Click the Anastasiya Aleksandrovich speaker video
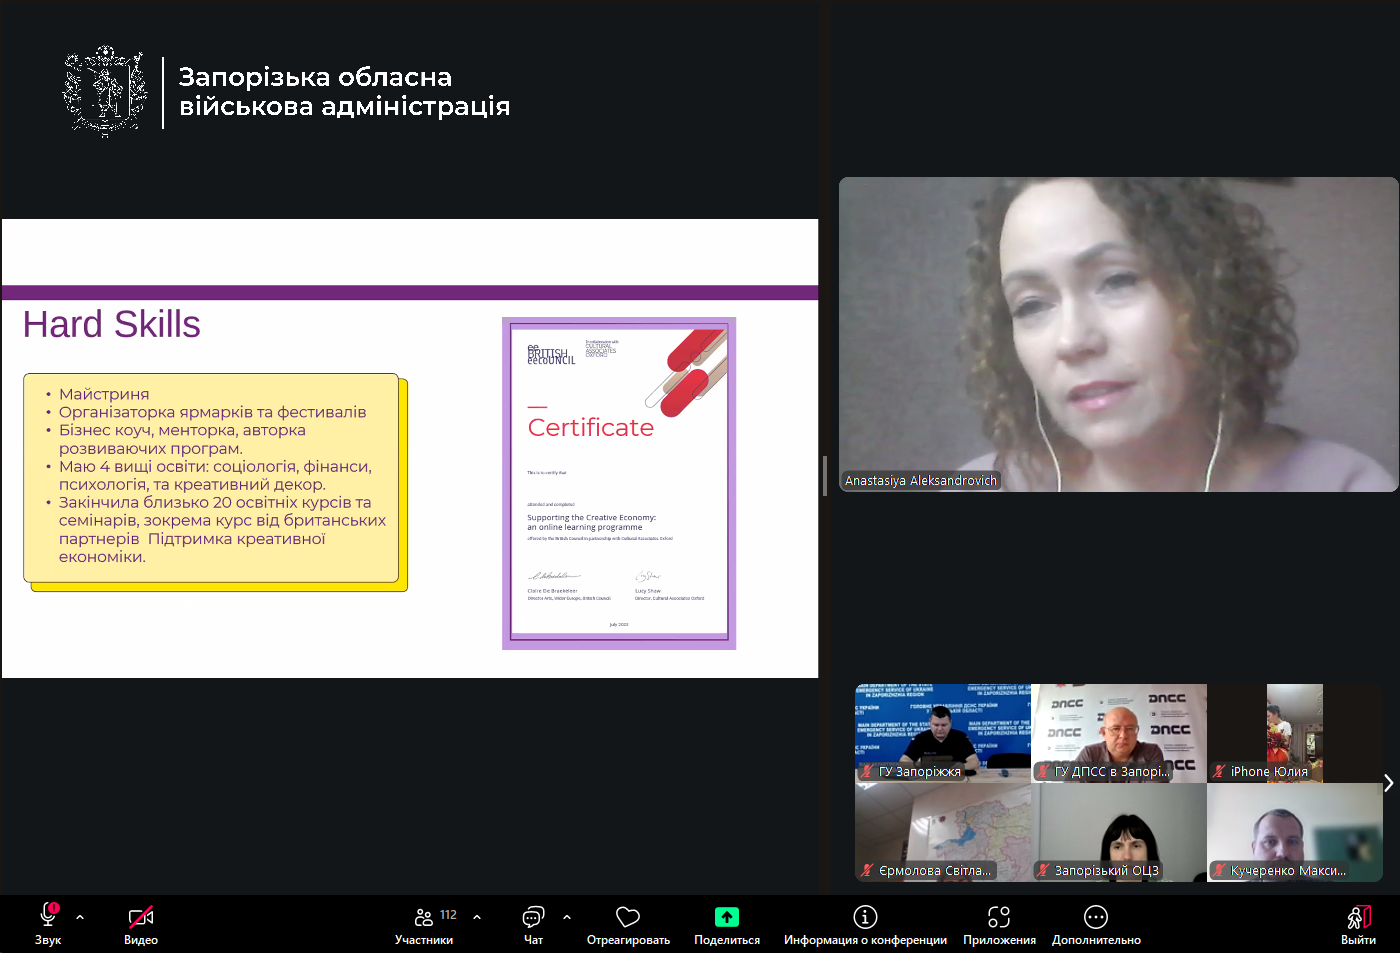The image size is (1400, 953). 1118,334
